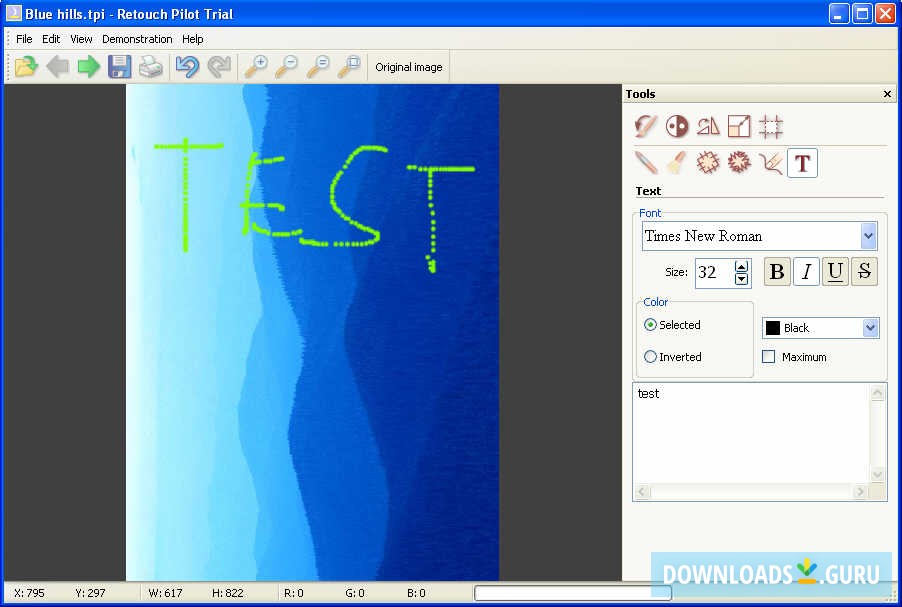Enable the Maximum checkbox
Image resolution: width=902 pixels, height=607 pixels.
pyautogui.click(x=769, y=357)
